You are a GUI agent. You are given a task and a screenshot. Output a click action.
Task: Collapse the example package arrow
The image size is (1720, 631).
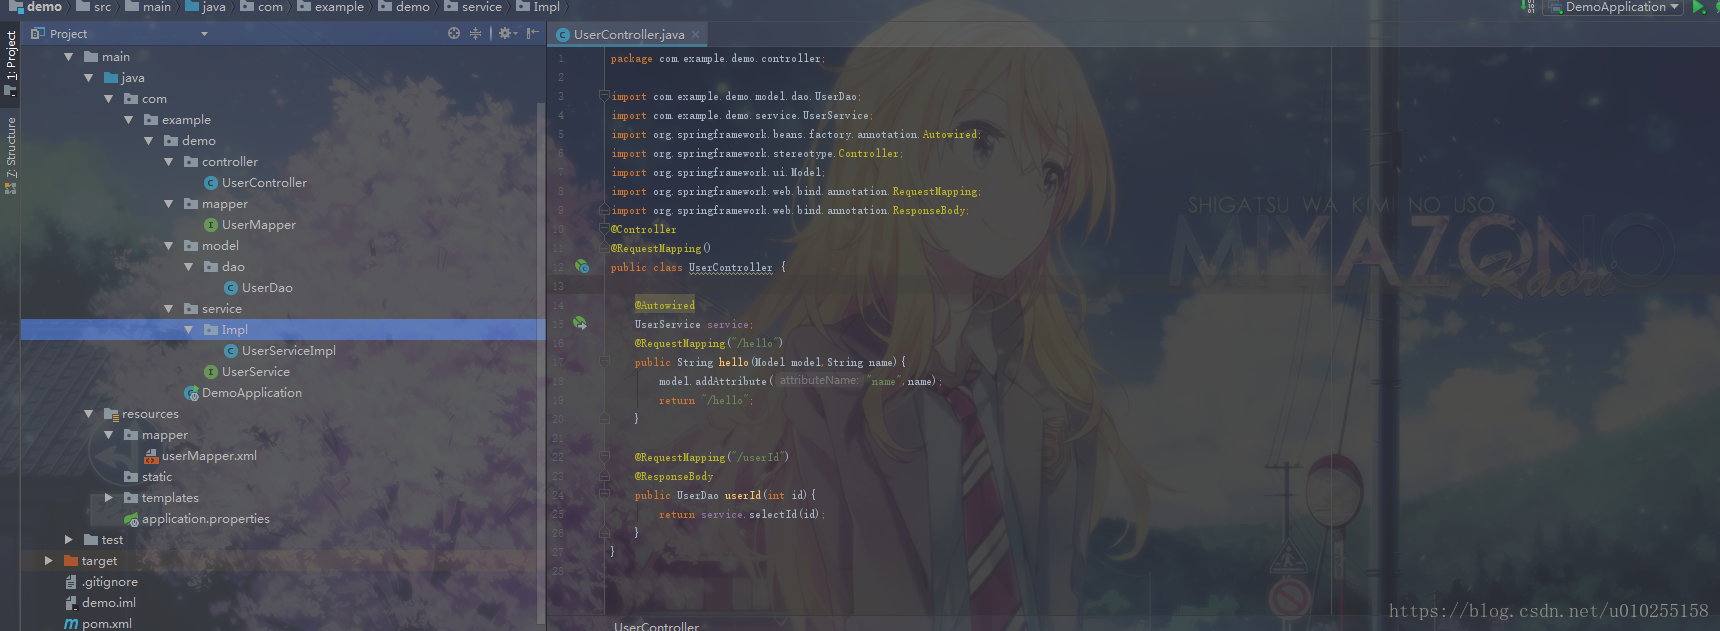tap(129, 120)
